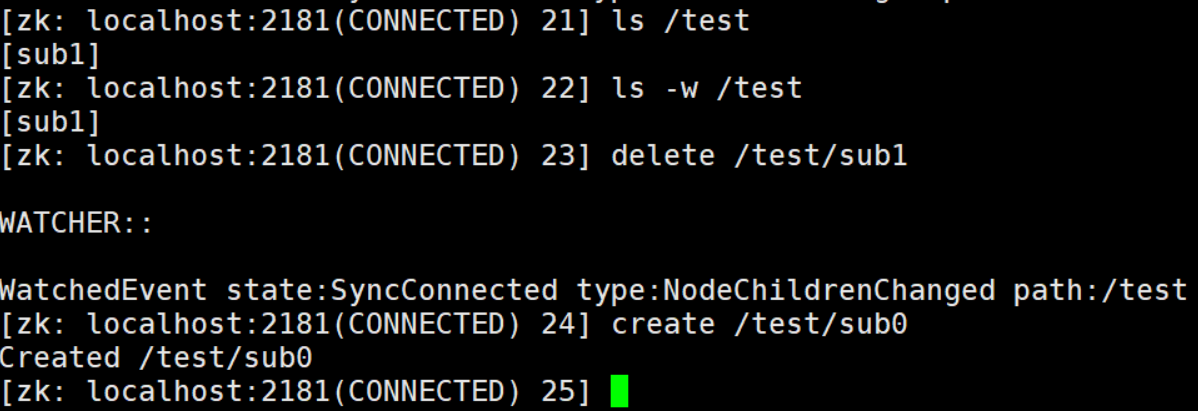The image size is (1198, 411).
Task: Click the prompt numbered 24
Action: [296, 325]
